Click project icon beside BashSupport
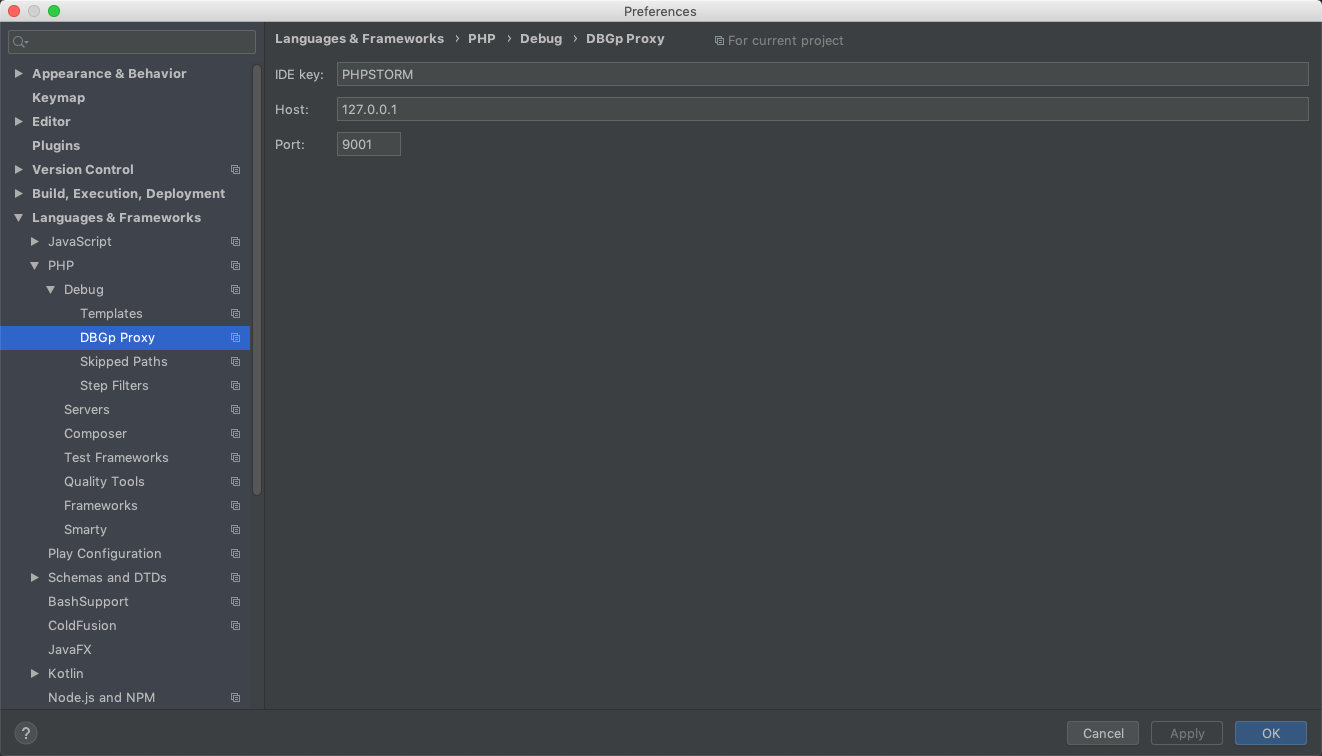The height and width of the screenshot is (756, 1322). click(x=236, y=602)
